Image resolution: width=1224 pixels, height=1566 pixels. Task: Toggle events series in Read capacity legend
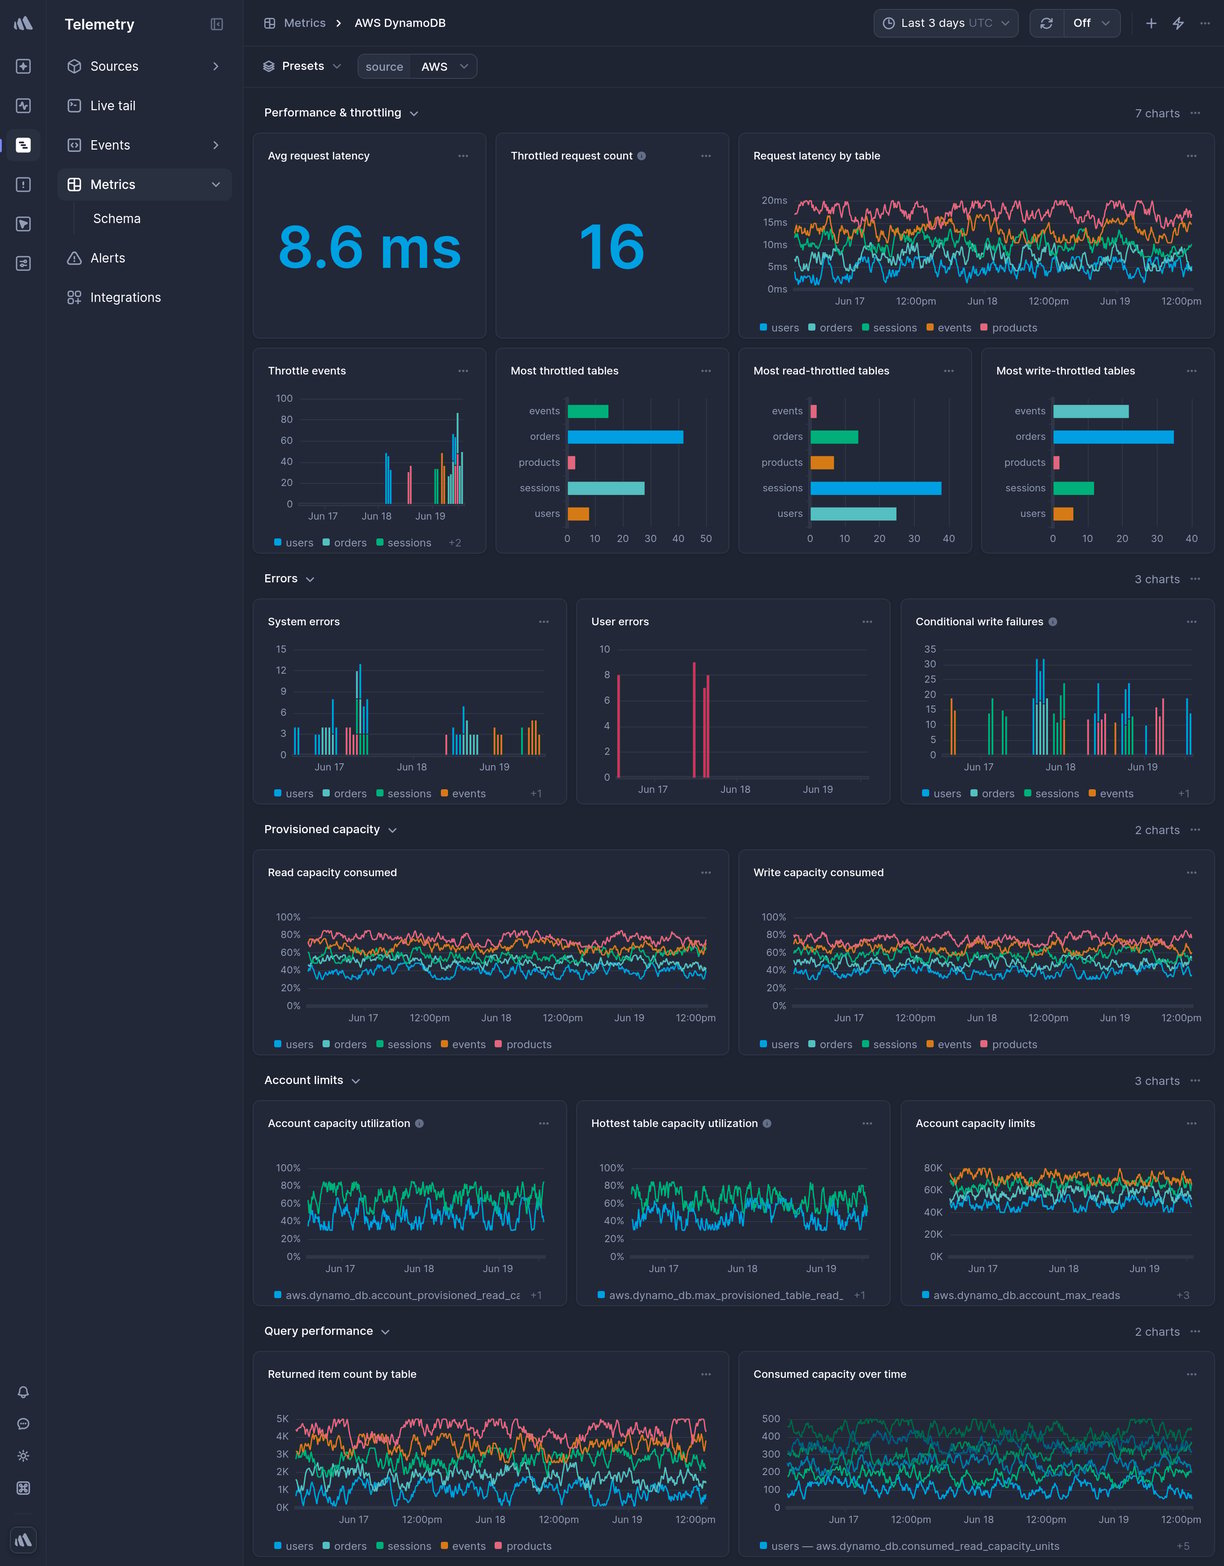point(463,1045)
